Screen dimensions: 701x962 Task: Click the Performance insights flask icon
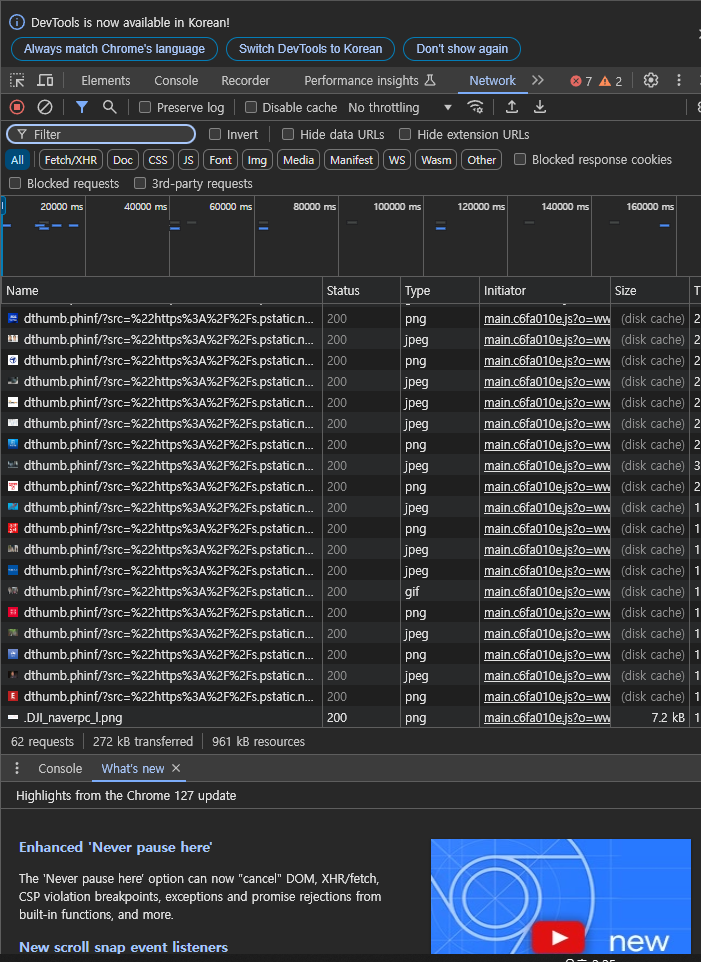click(431, 80)
